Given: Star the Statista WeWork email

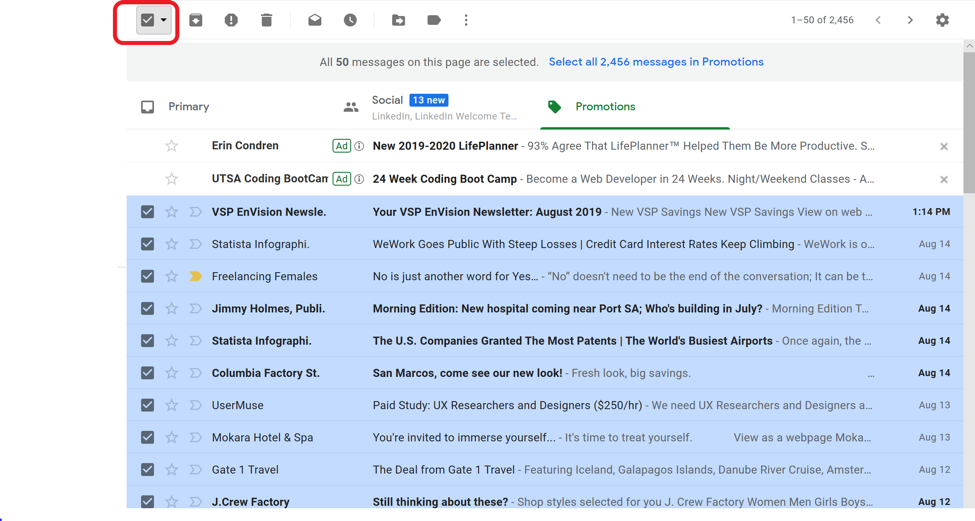Looking at the screenshot, I should click(x=172, y=244).
